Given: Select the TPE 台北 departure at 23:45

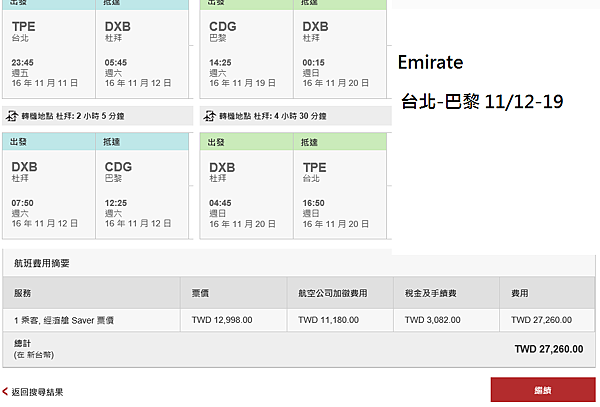Looking at the screenshot, I should (49, 54).
